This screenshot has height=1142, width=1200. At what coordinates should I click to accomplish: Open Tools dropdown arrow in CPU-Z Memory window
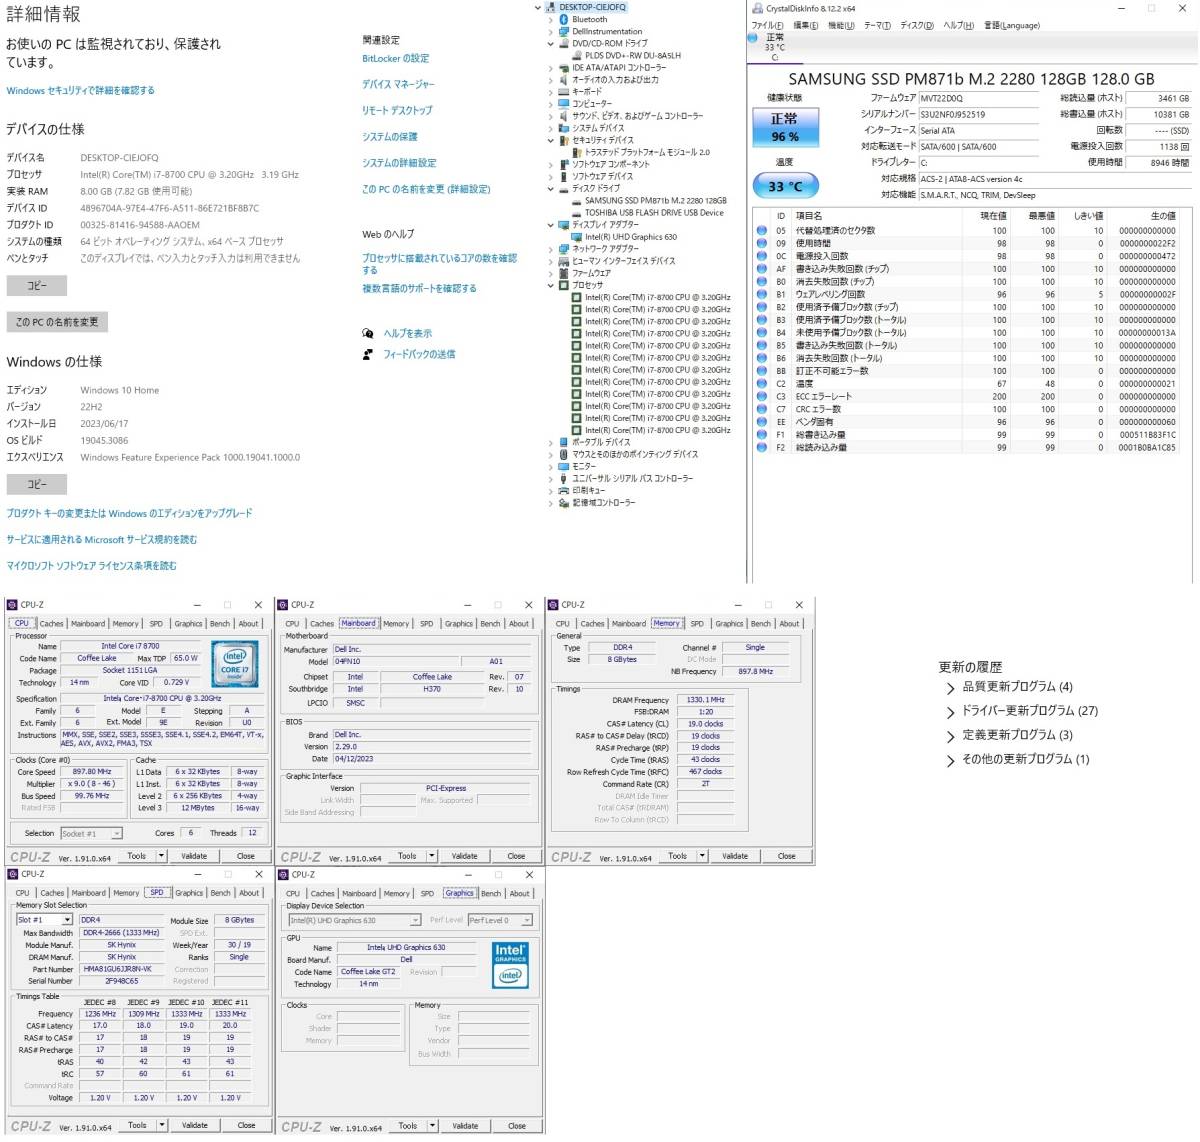(x=703, y=856)
